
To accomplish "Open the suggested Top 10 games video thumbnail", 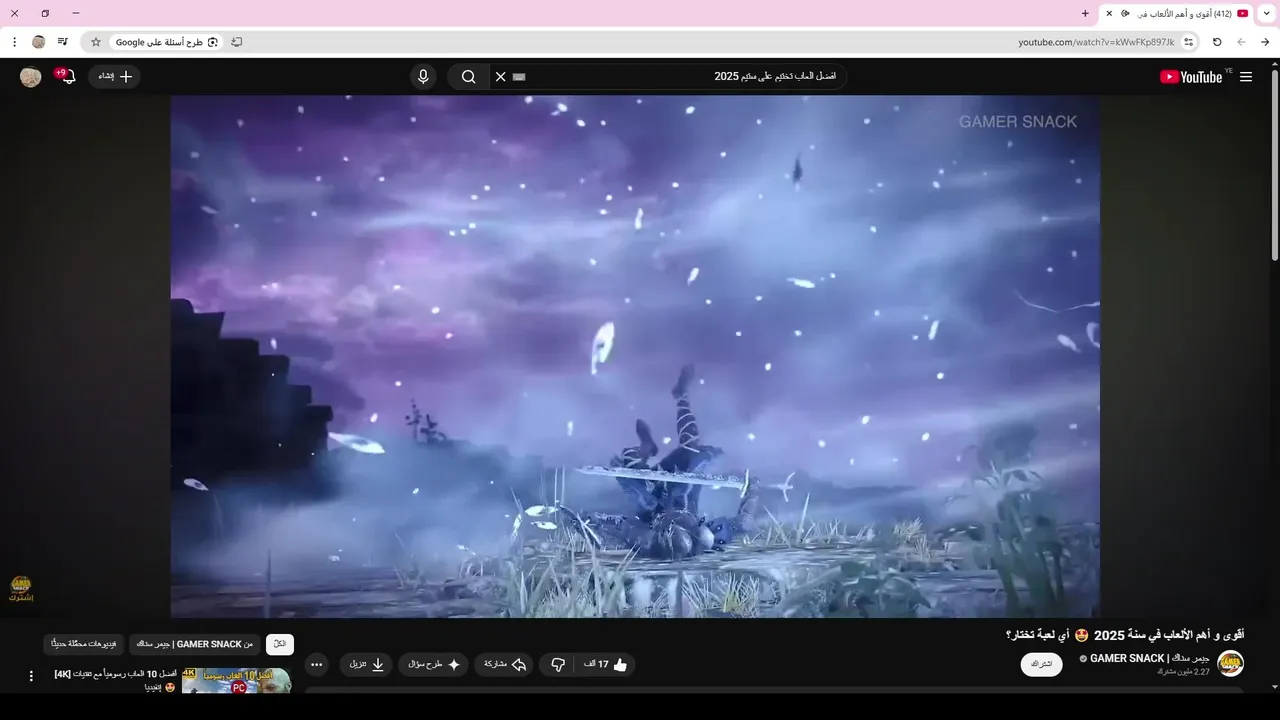I will point(236,681).
